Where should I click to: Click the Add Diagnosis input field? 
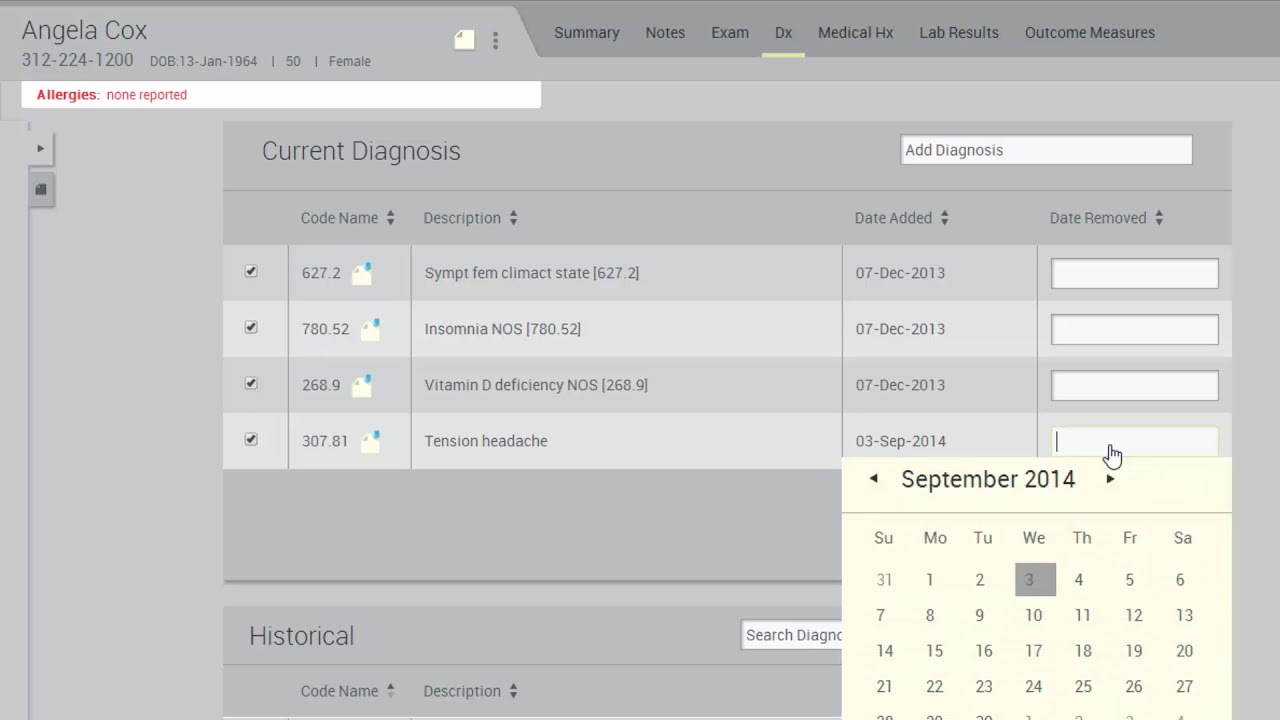1046,150
